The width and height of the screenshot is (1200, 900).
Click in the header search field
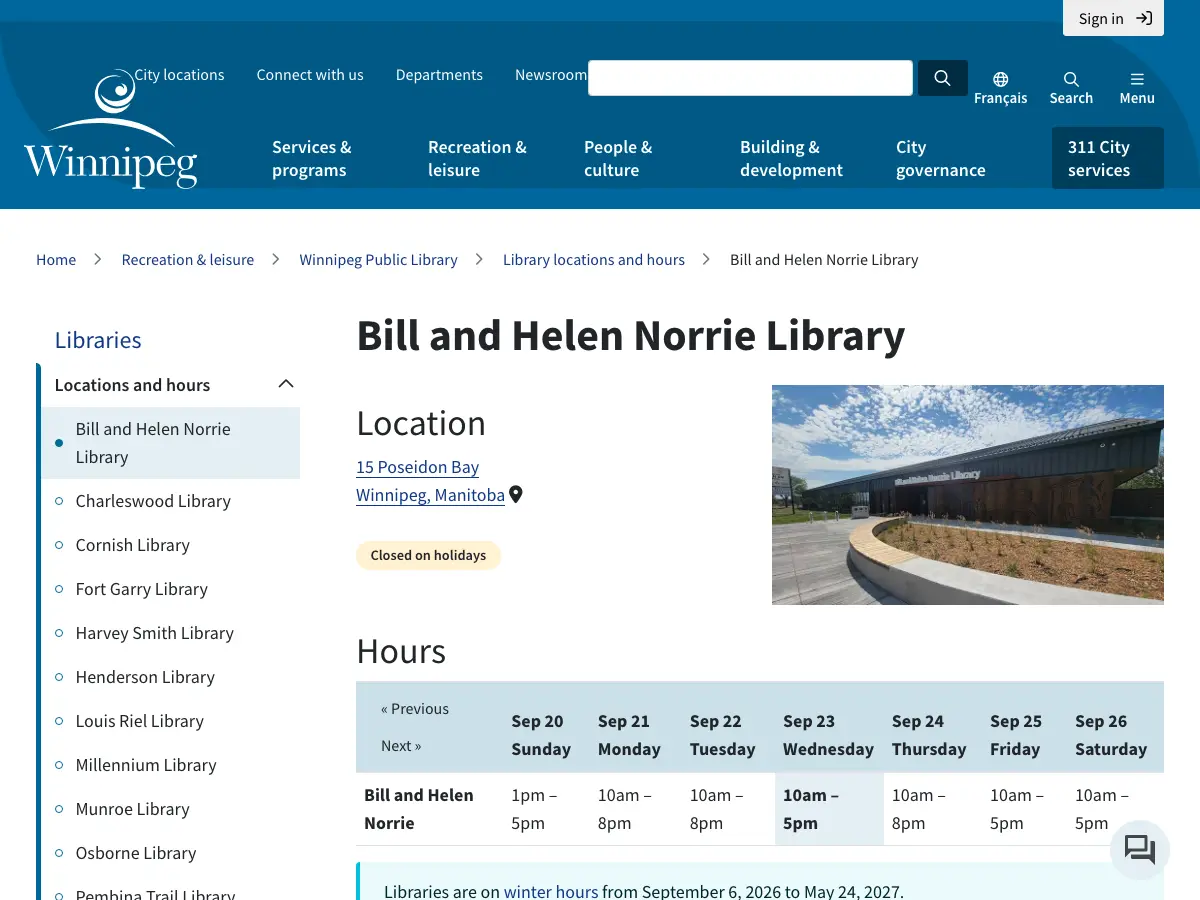coord(750,78)
